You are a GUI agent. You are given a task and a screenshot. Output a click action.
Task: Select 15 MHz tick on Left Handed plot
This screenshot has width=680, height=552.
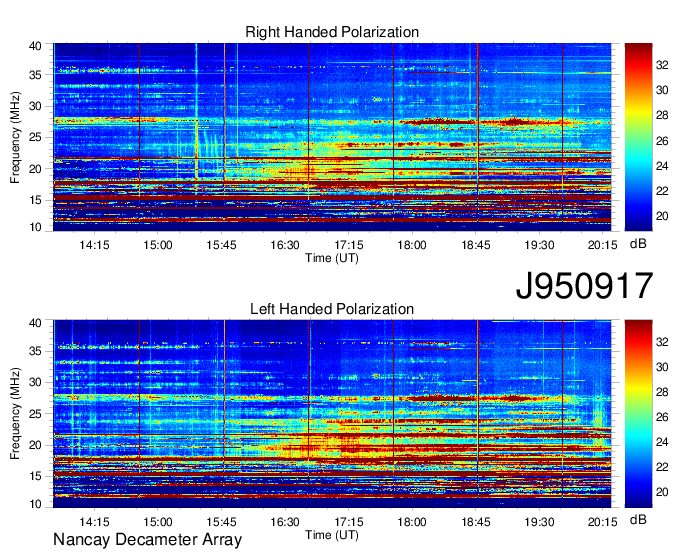point(35,477)
